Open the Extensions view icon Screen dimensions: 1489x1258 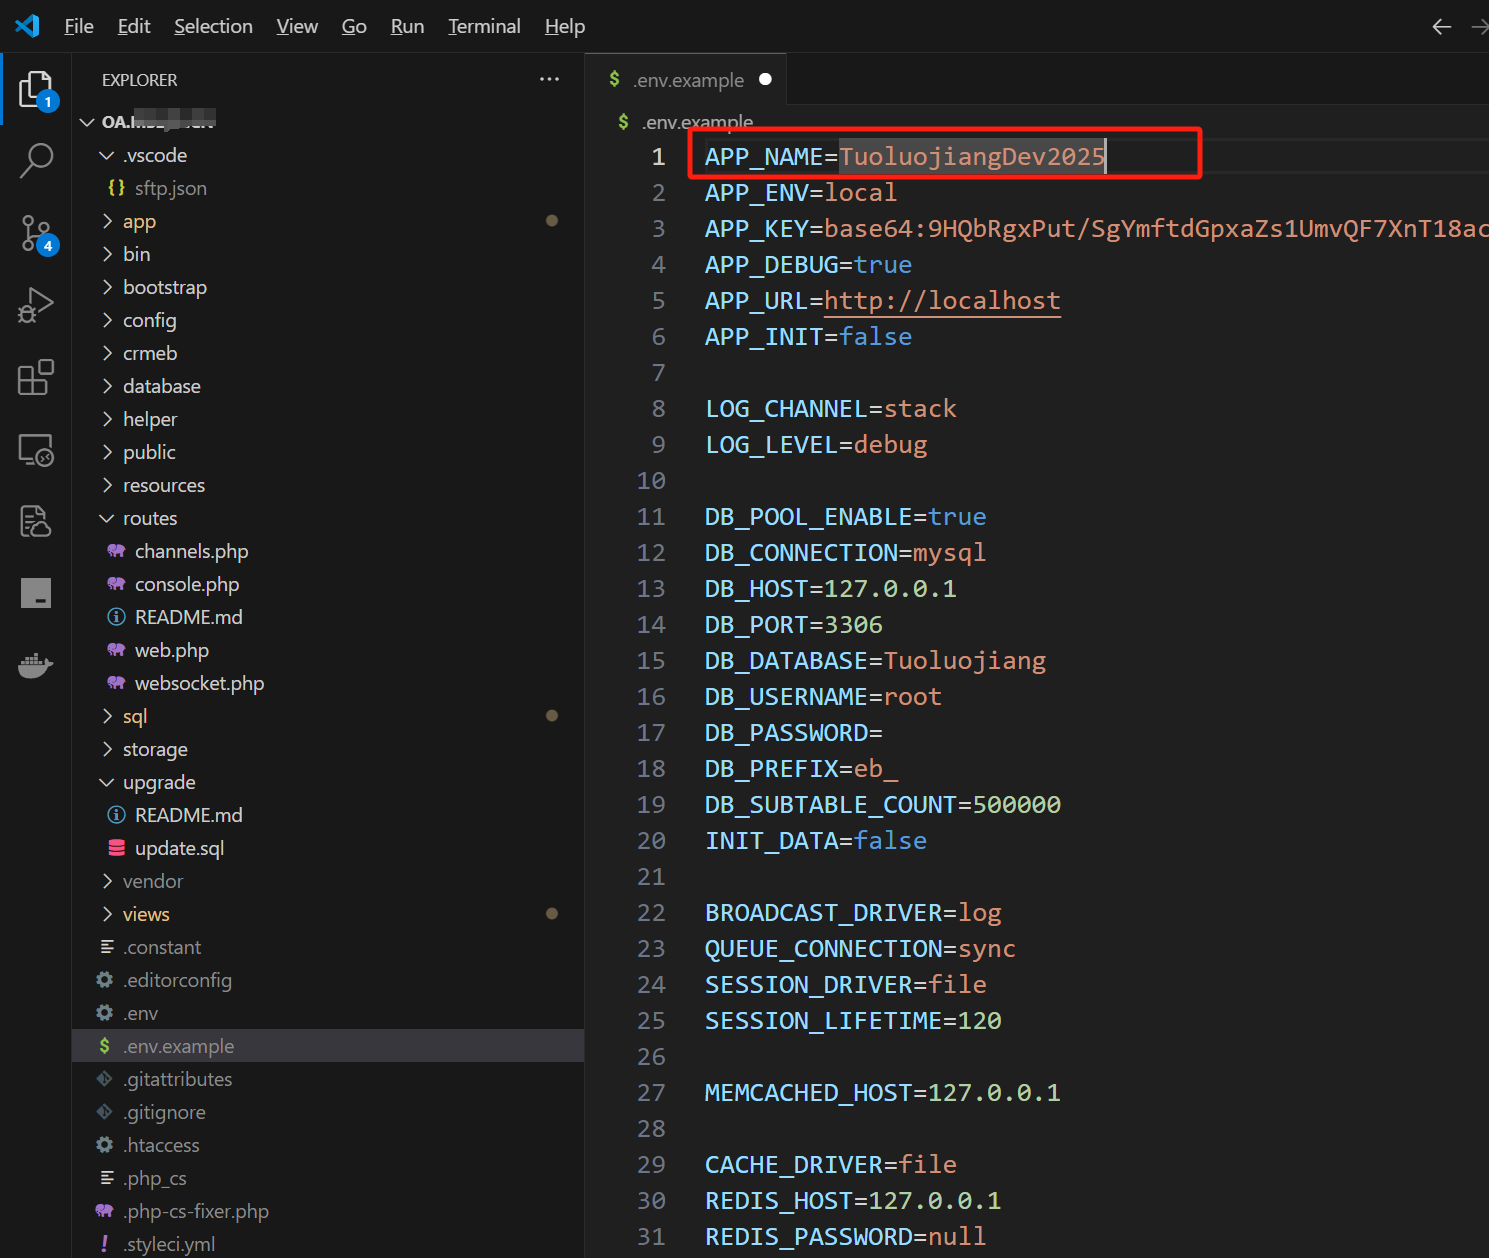coord(36,377)
